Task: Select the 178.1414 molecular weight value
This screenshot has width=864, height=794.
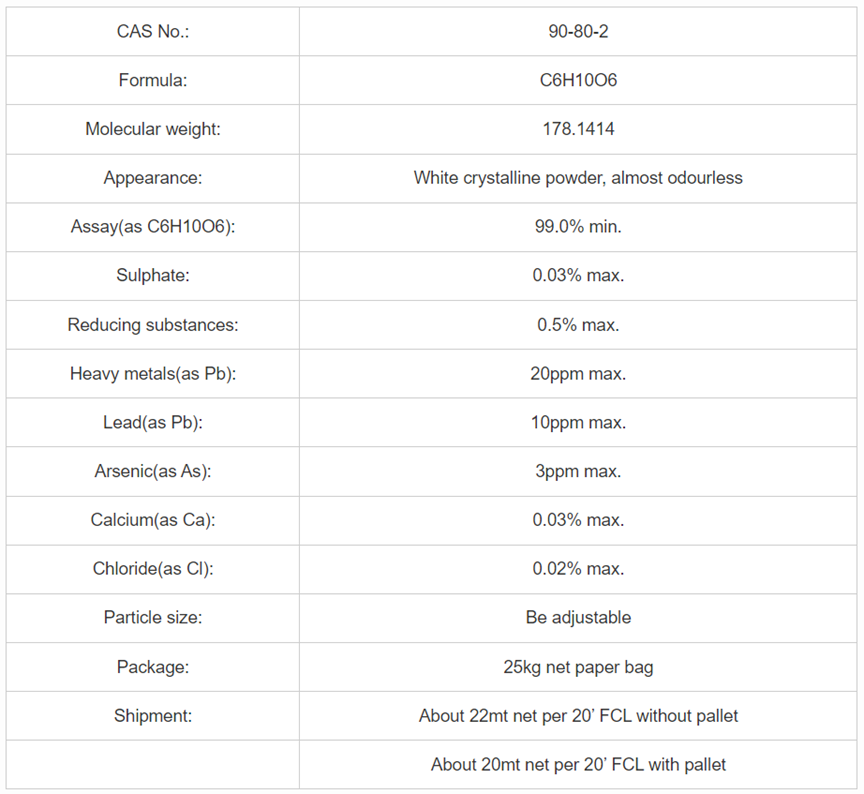Action: pos(578,129)
